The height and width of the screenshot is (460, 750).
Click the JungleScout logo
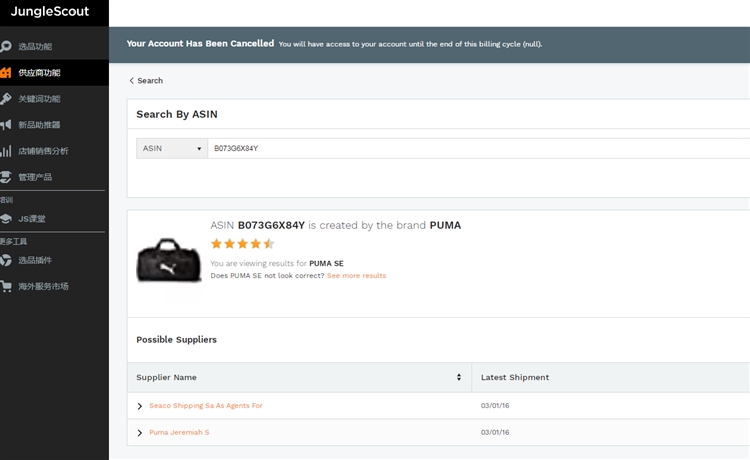pos(50,11)
